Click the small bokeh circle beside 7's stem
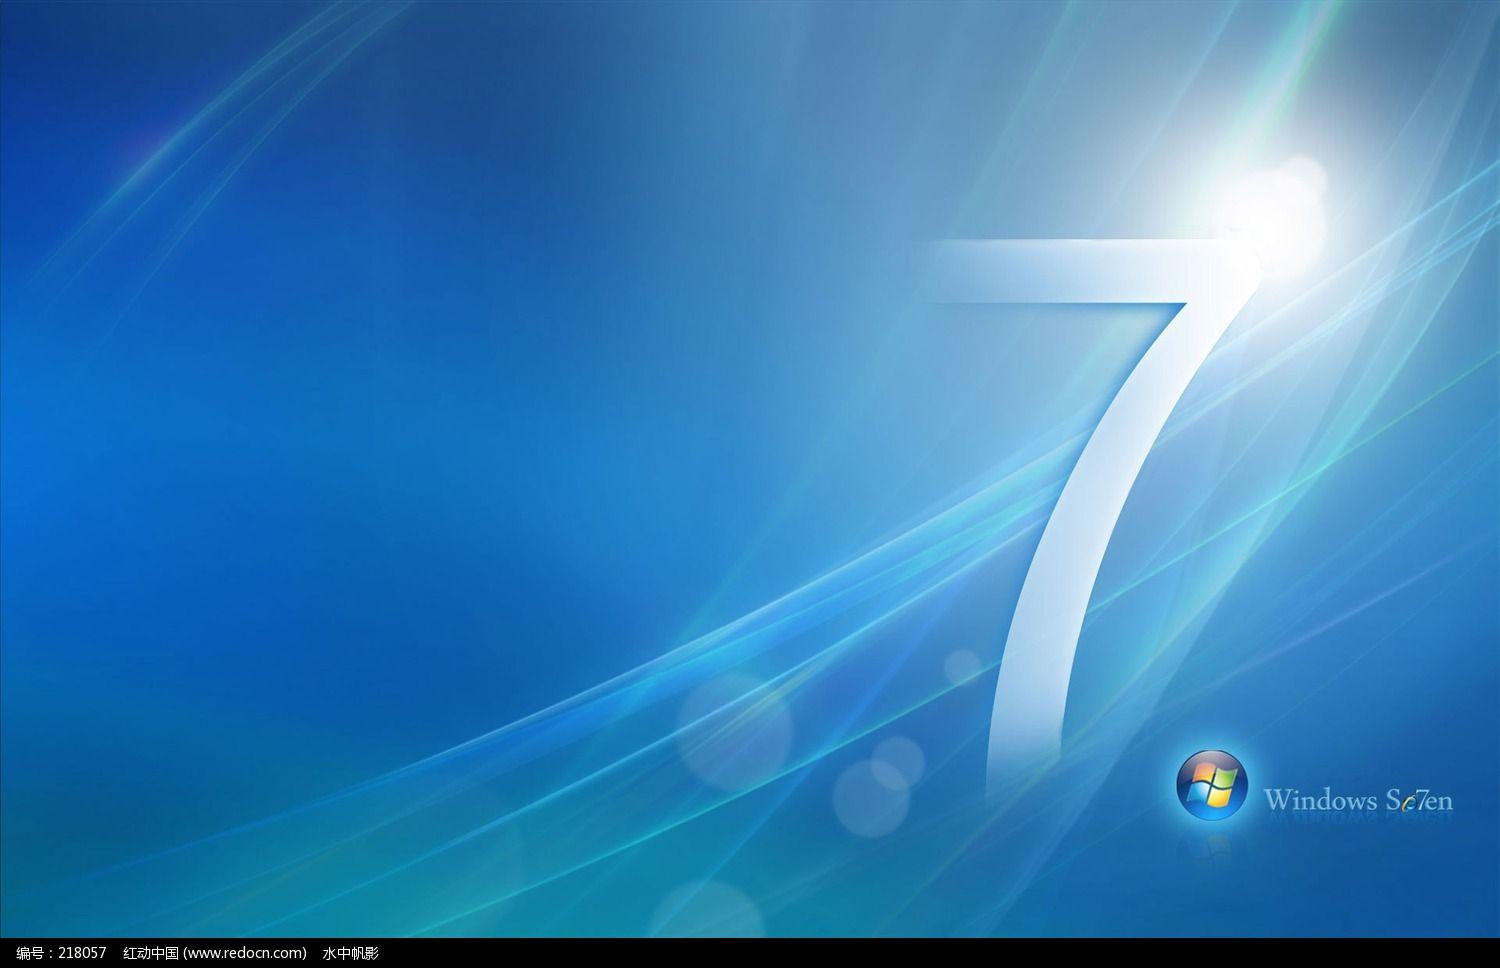 coord(963,667)
